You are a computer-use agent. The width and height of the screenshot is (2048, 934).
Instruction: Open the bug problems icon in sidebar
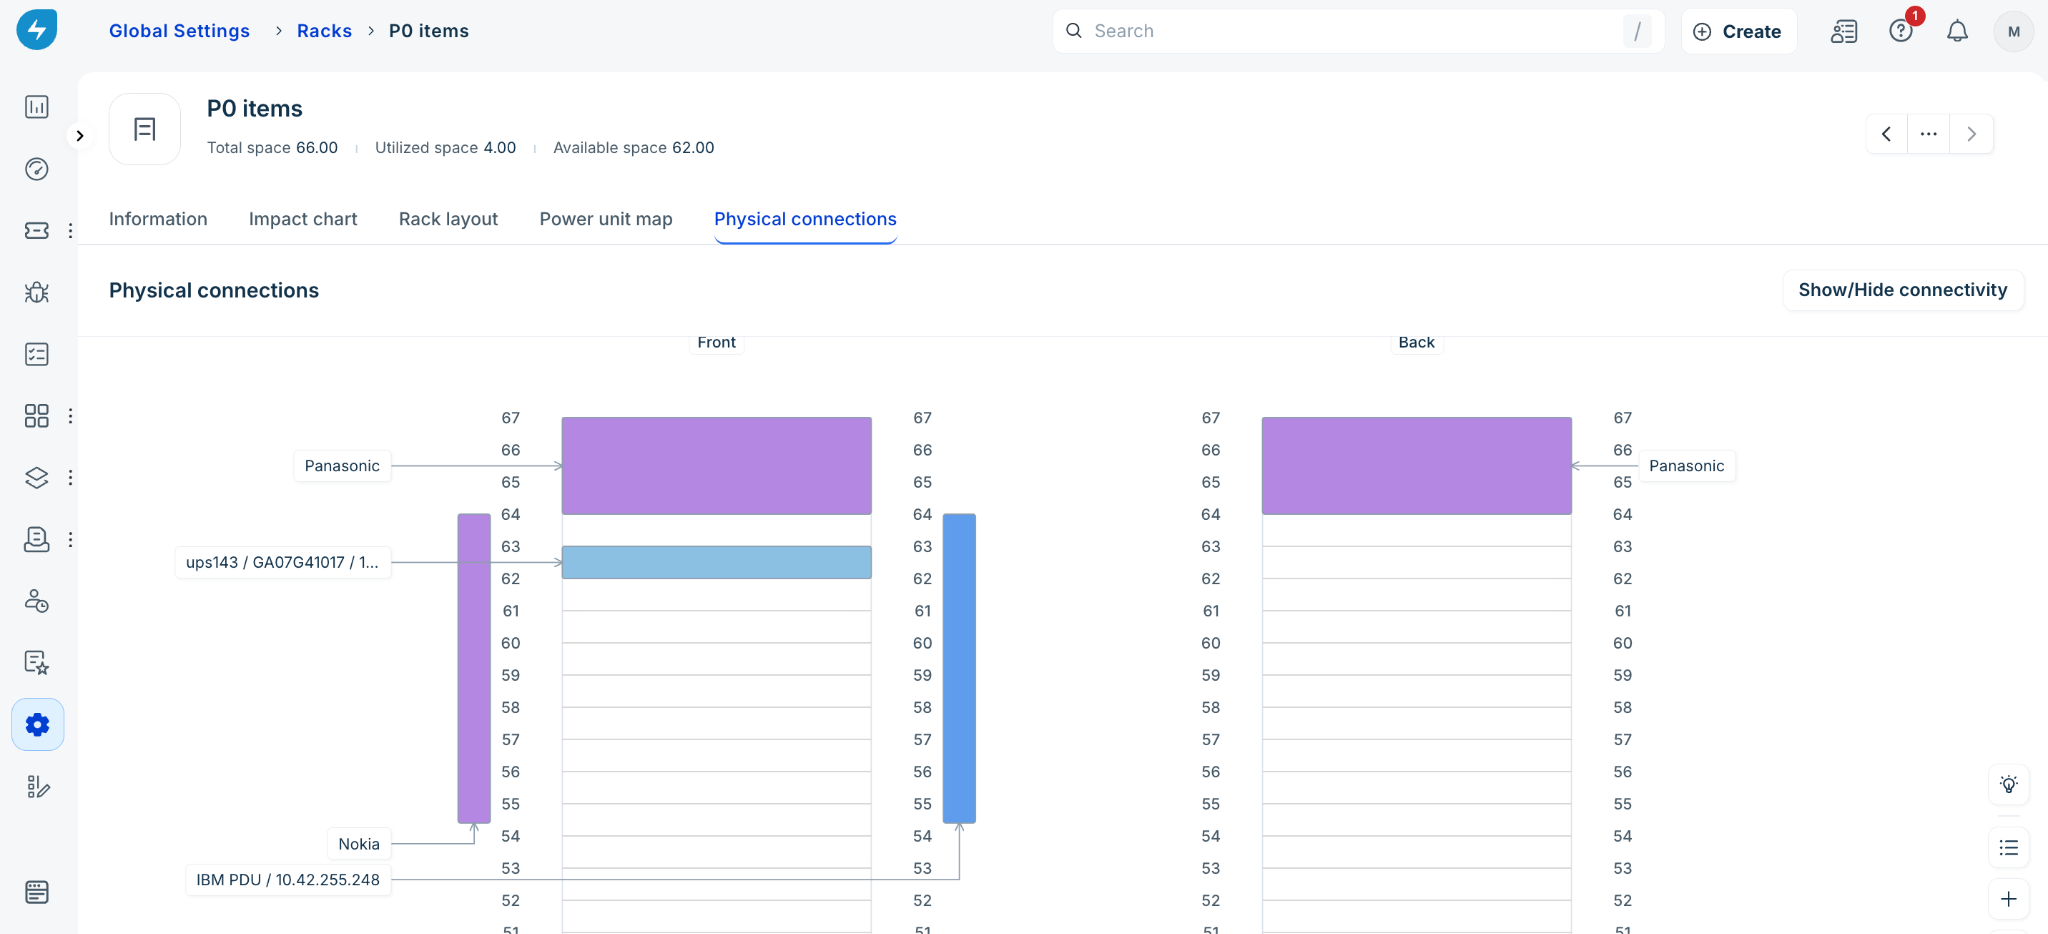click(37, 292)
